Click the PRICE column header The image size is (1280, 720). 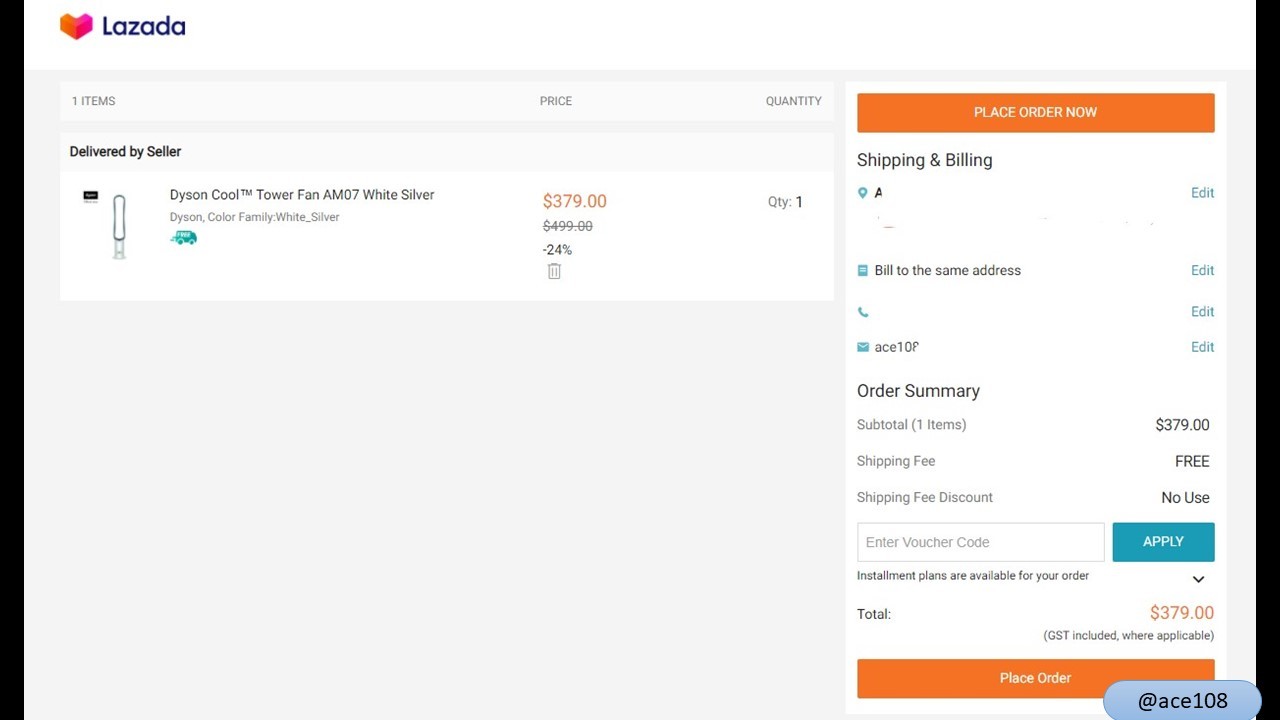click(556, 101)
